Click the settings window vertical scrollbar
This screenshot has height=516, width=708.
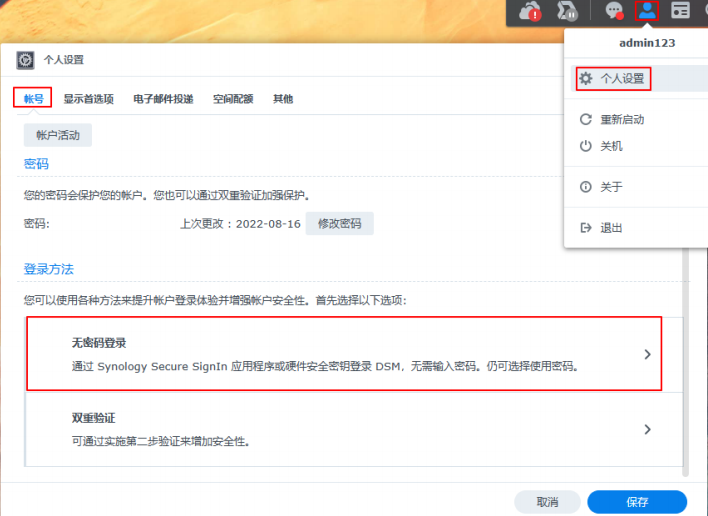(685, 361)
